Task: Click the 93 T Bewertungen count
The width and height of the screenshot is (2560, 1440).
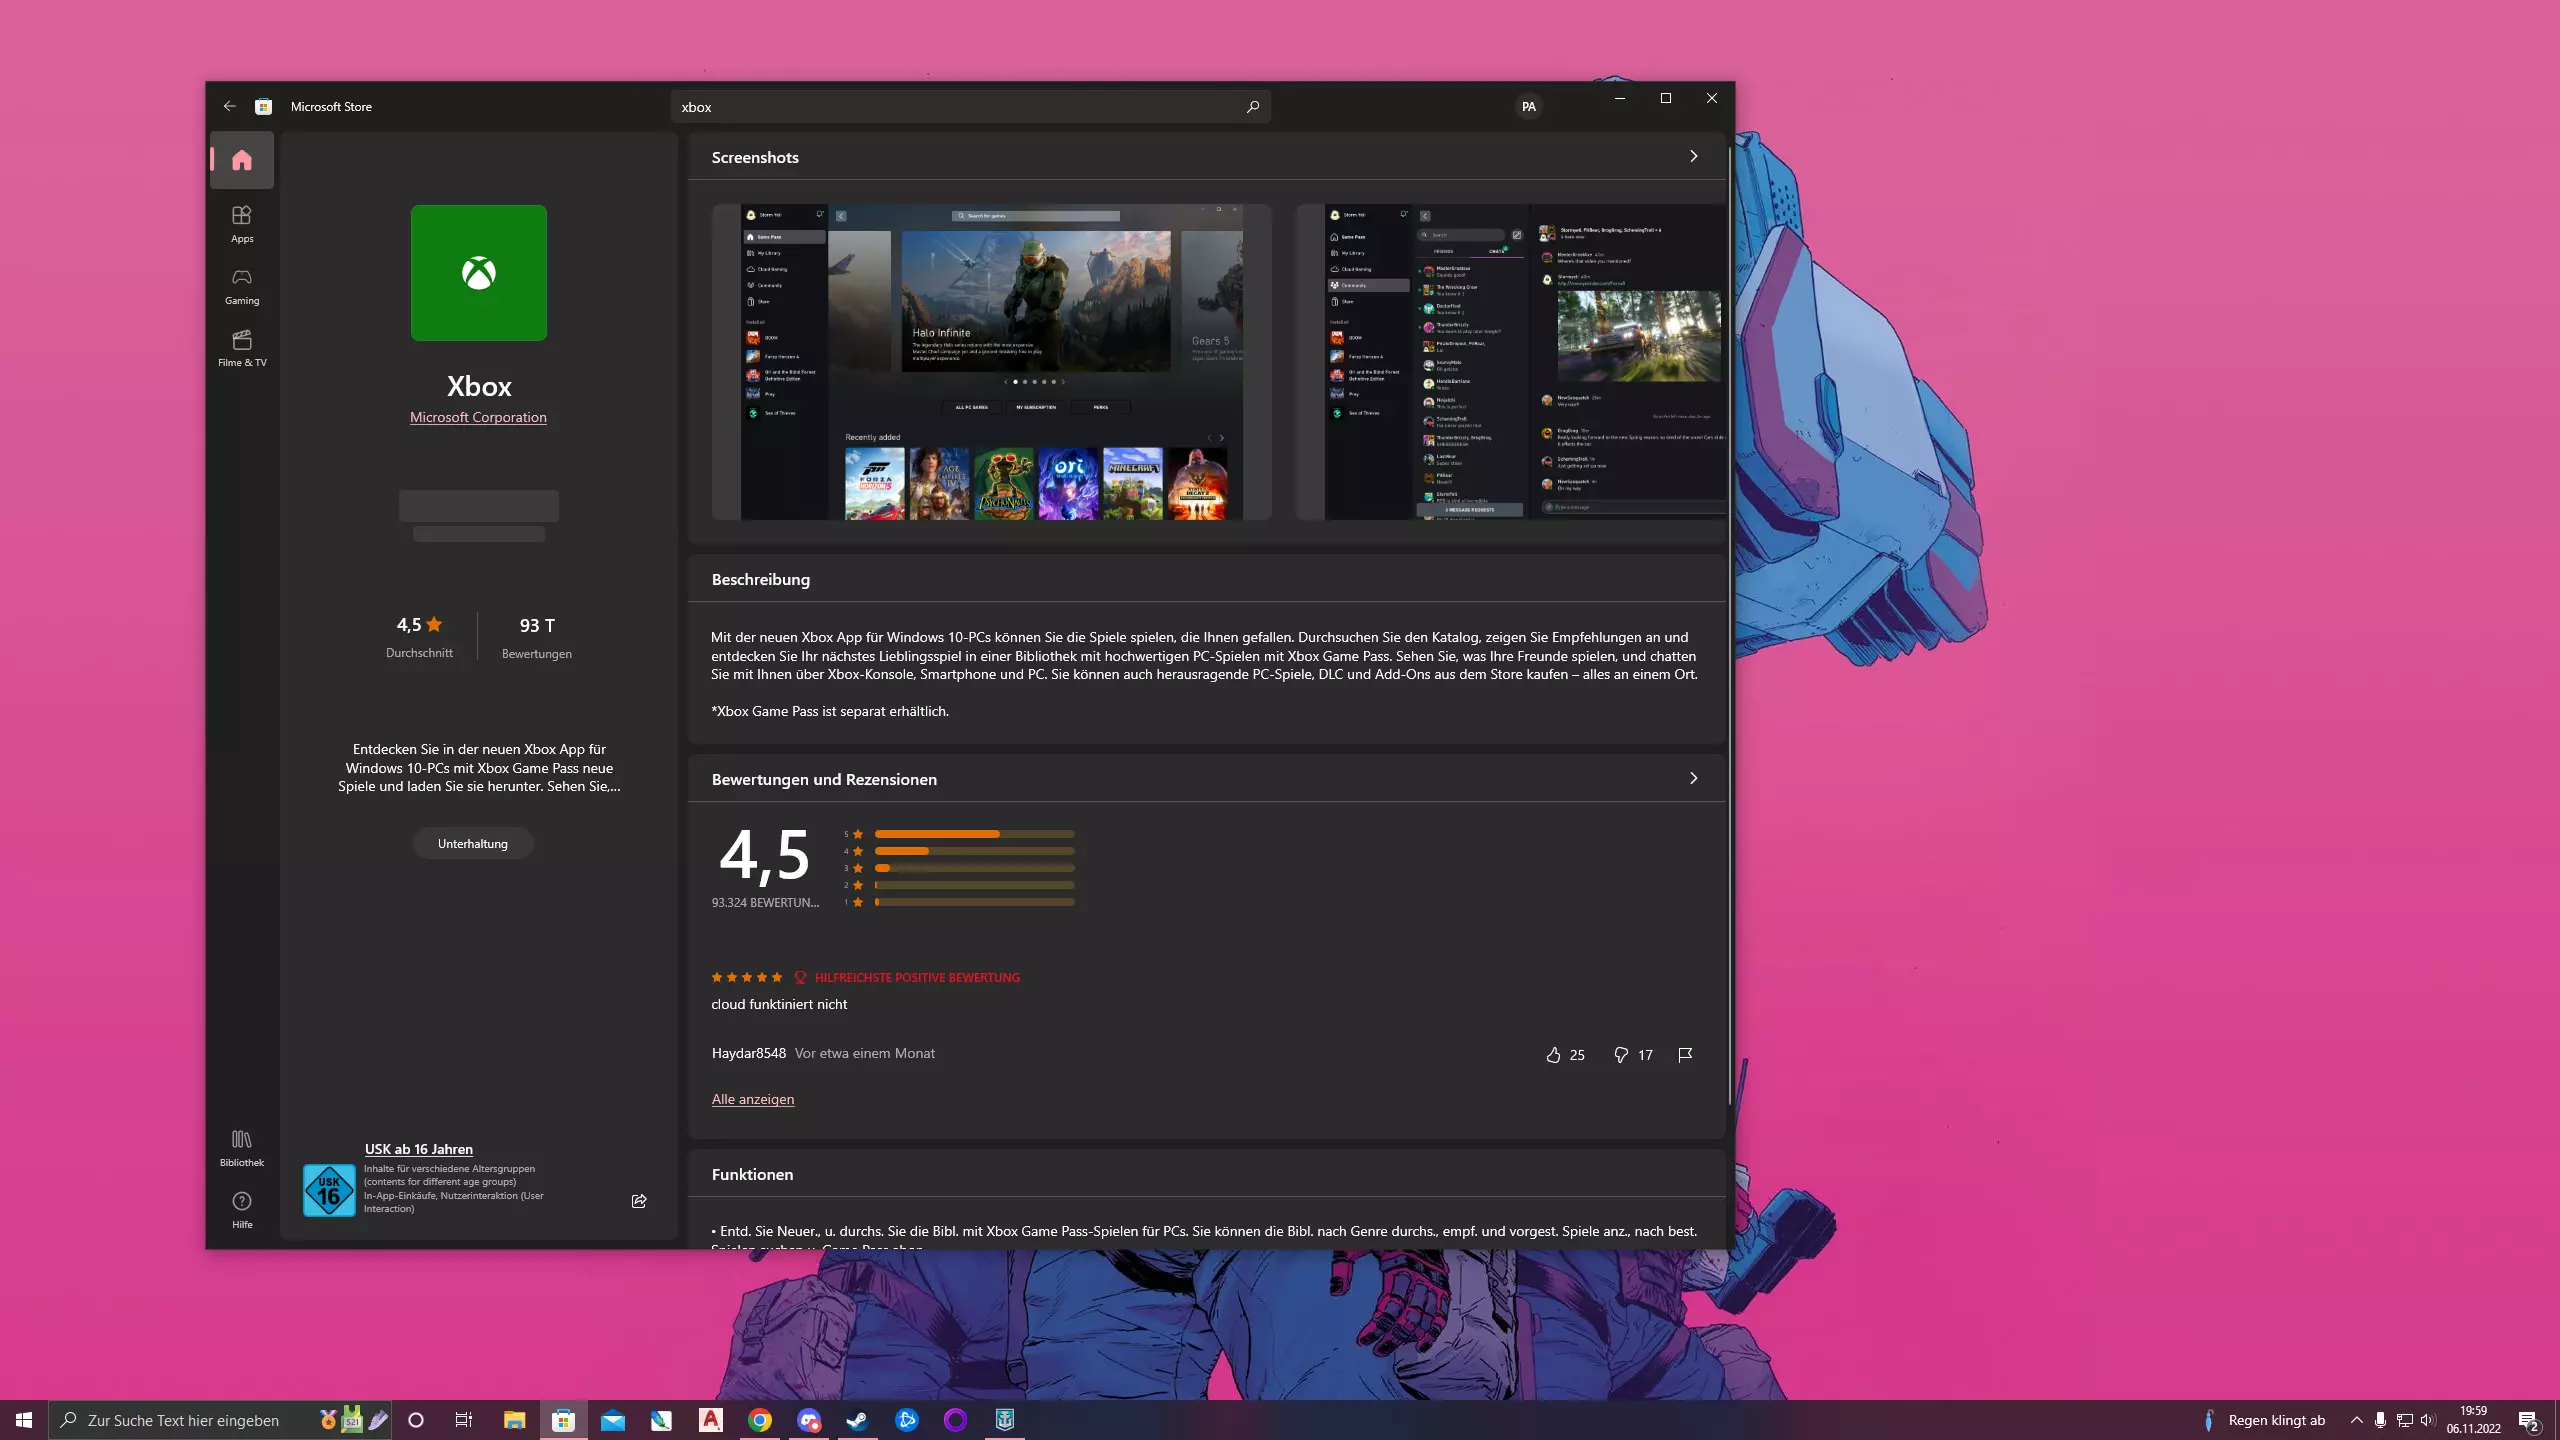Action: pyautogui.click(x=537, y=637)
